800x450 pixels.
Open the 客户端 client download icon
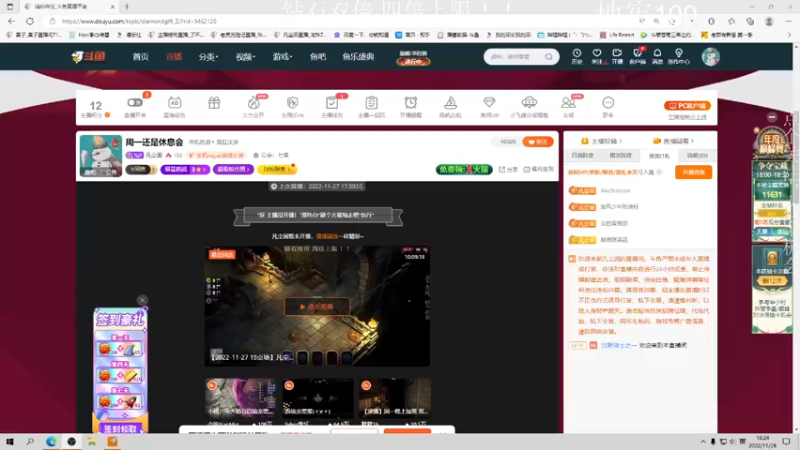click(637, 56)
